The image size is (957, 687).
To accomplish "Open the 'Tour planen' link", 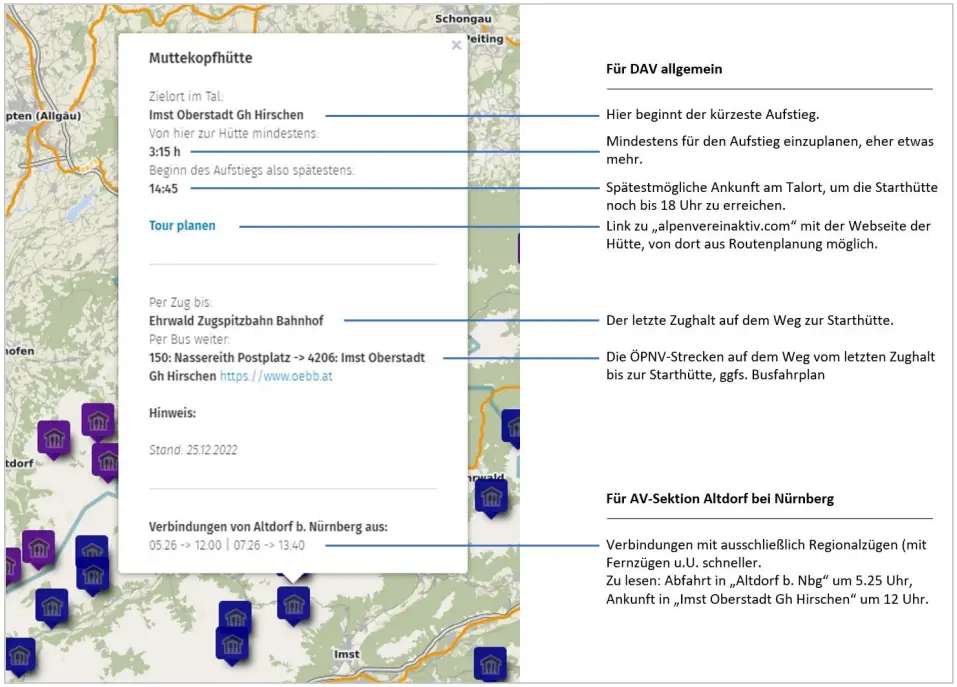I will click(182, 226).
